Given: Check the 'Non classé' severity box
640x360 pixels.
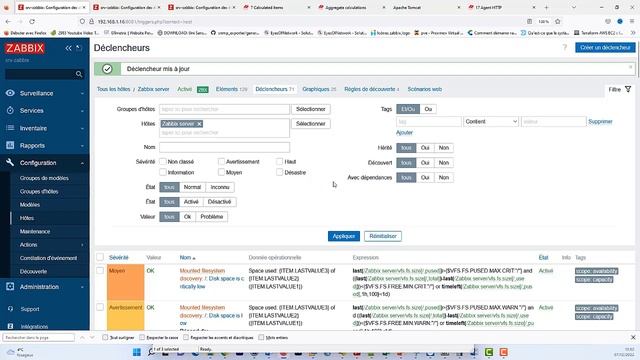Looking at the screenshot, I should pos(163,162).
